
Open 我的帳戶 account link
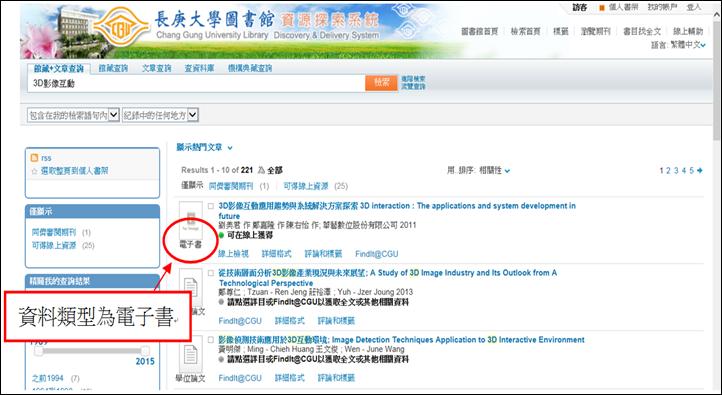[x=662, y=7]
